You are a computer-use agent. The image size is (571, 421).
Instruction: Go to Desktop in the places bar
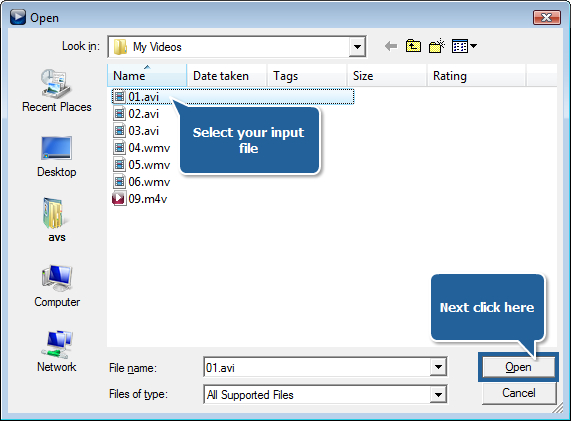(x=56, y=157)
